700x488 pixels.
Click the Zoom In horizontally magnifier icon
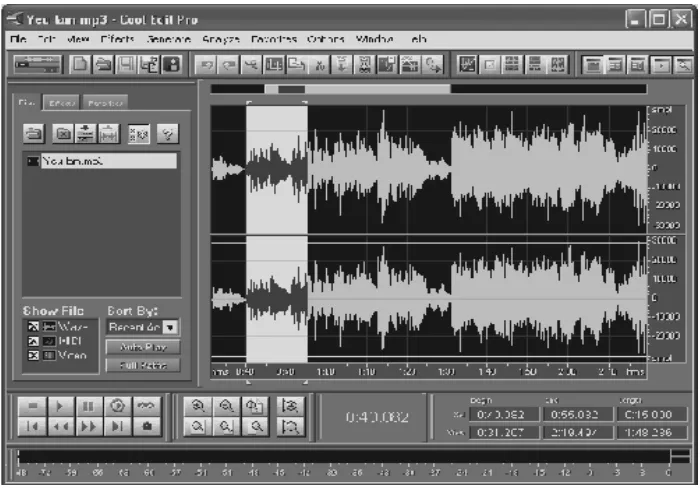point(198,406)
